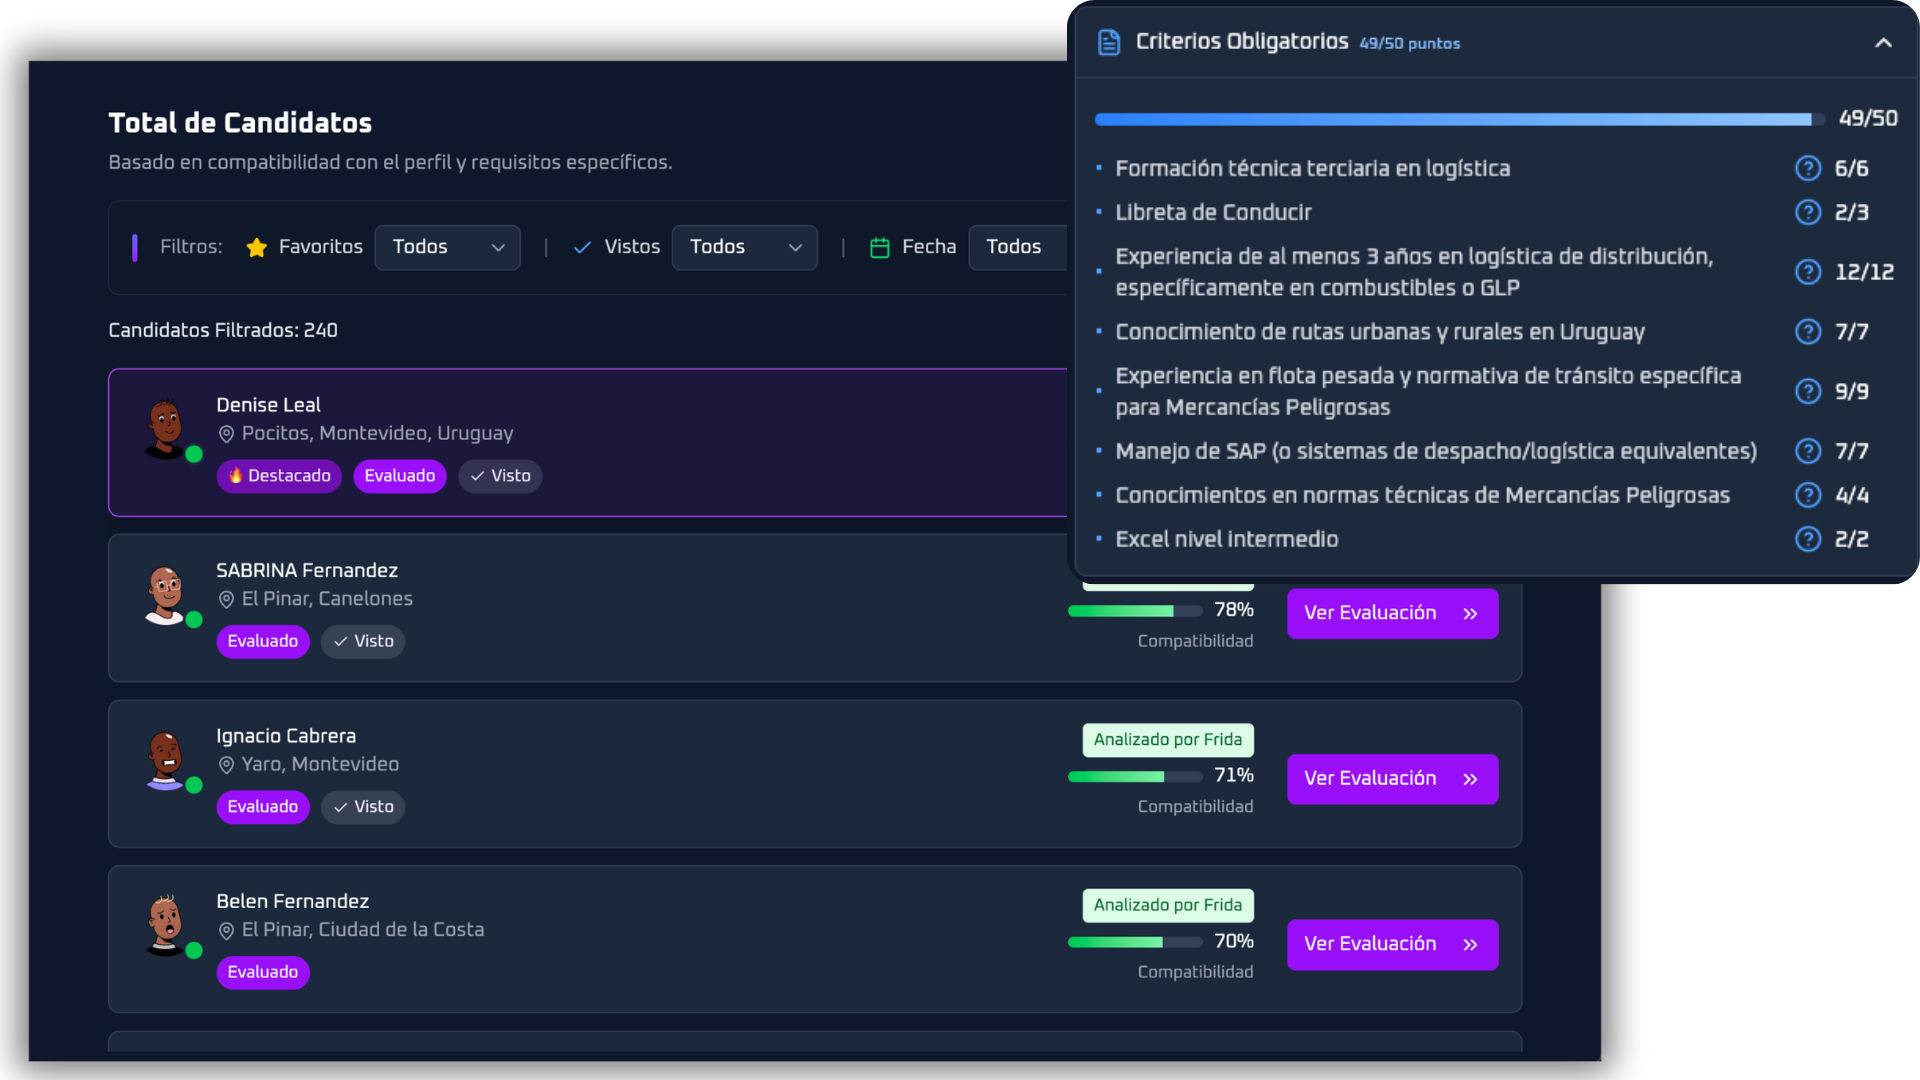The image size is (1920, 1080).
Task: Click Ver Evaluación for Ignacio Cabrera
Action: pyautogui.click(x=1392, y=778)
